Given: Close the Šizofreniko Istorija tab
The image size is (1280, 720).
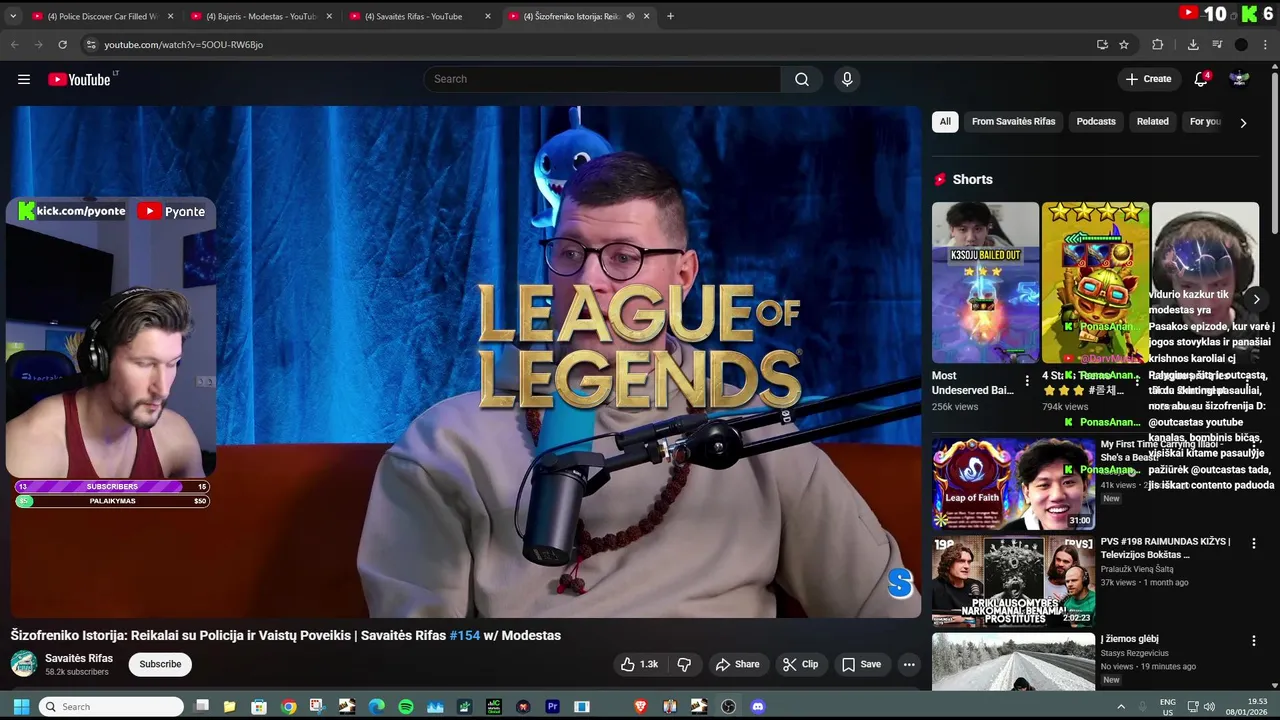Looking at the screenshot, I should tap(647, 16).
